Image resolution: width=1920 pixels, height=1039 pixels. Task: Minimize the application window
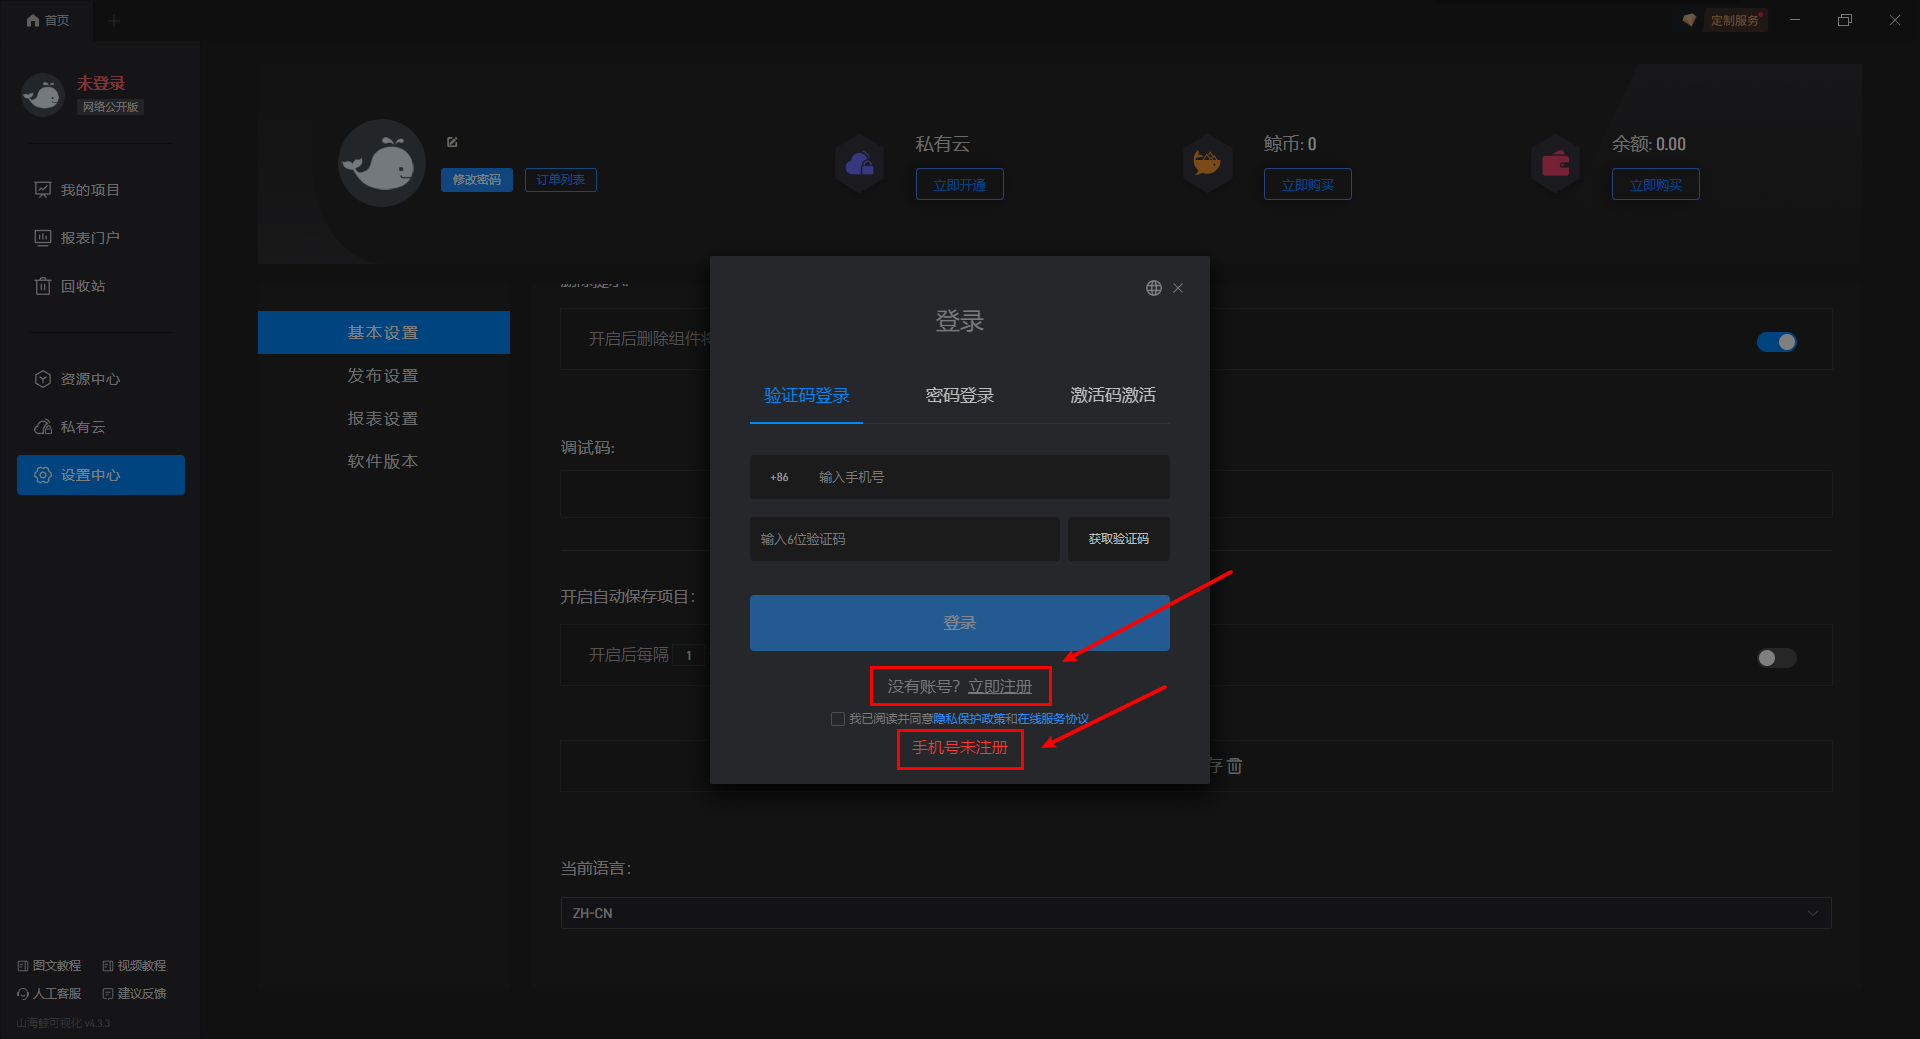(x=1795, y=20)
